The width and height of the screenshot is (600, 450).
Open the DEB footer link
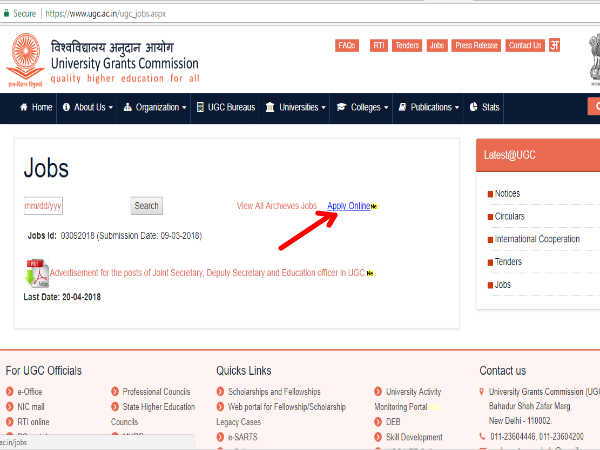pos(393,422)
